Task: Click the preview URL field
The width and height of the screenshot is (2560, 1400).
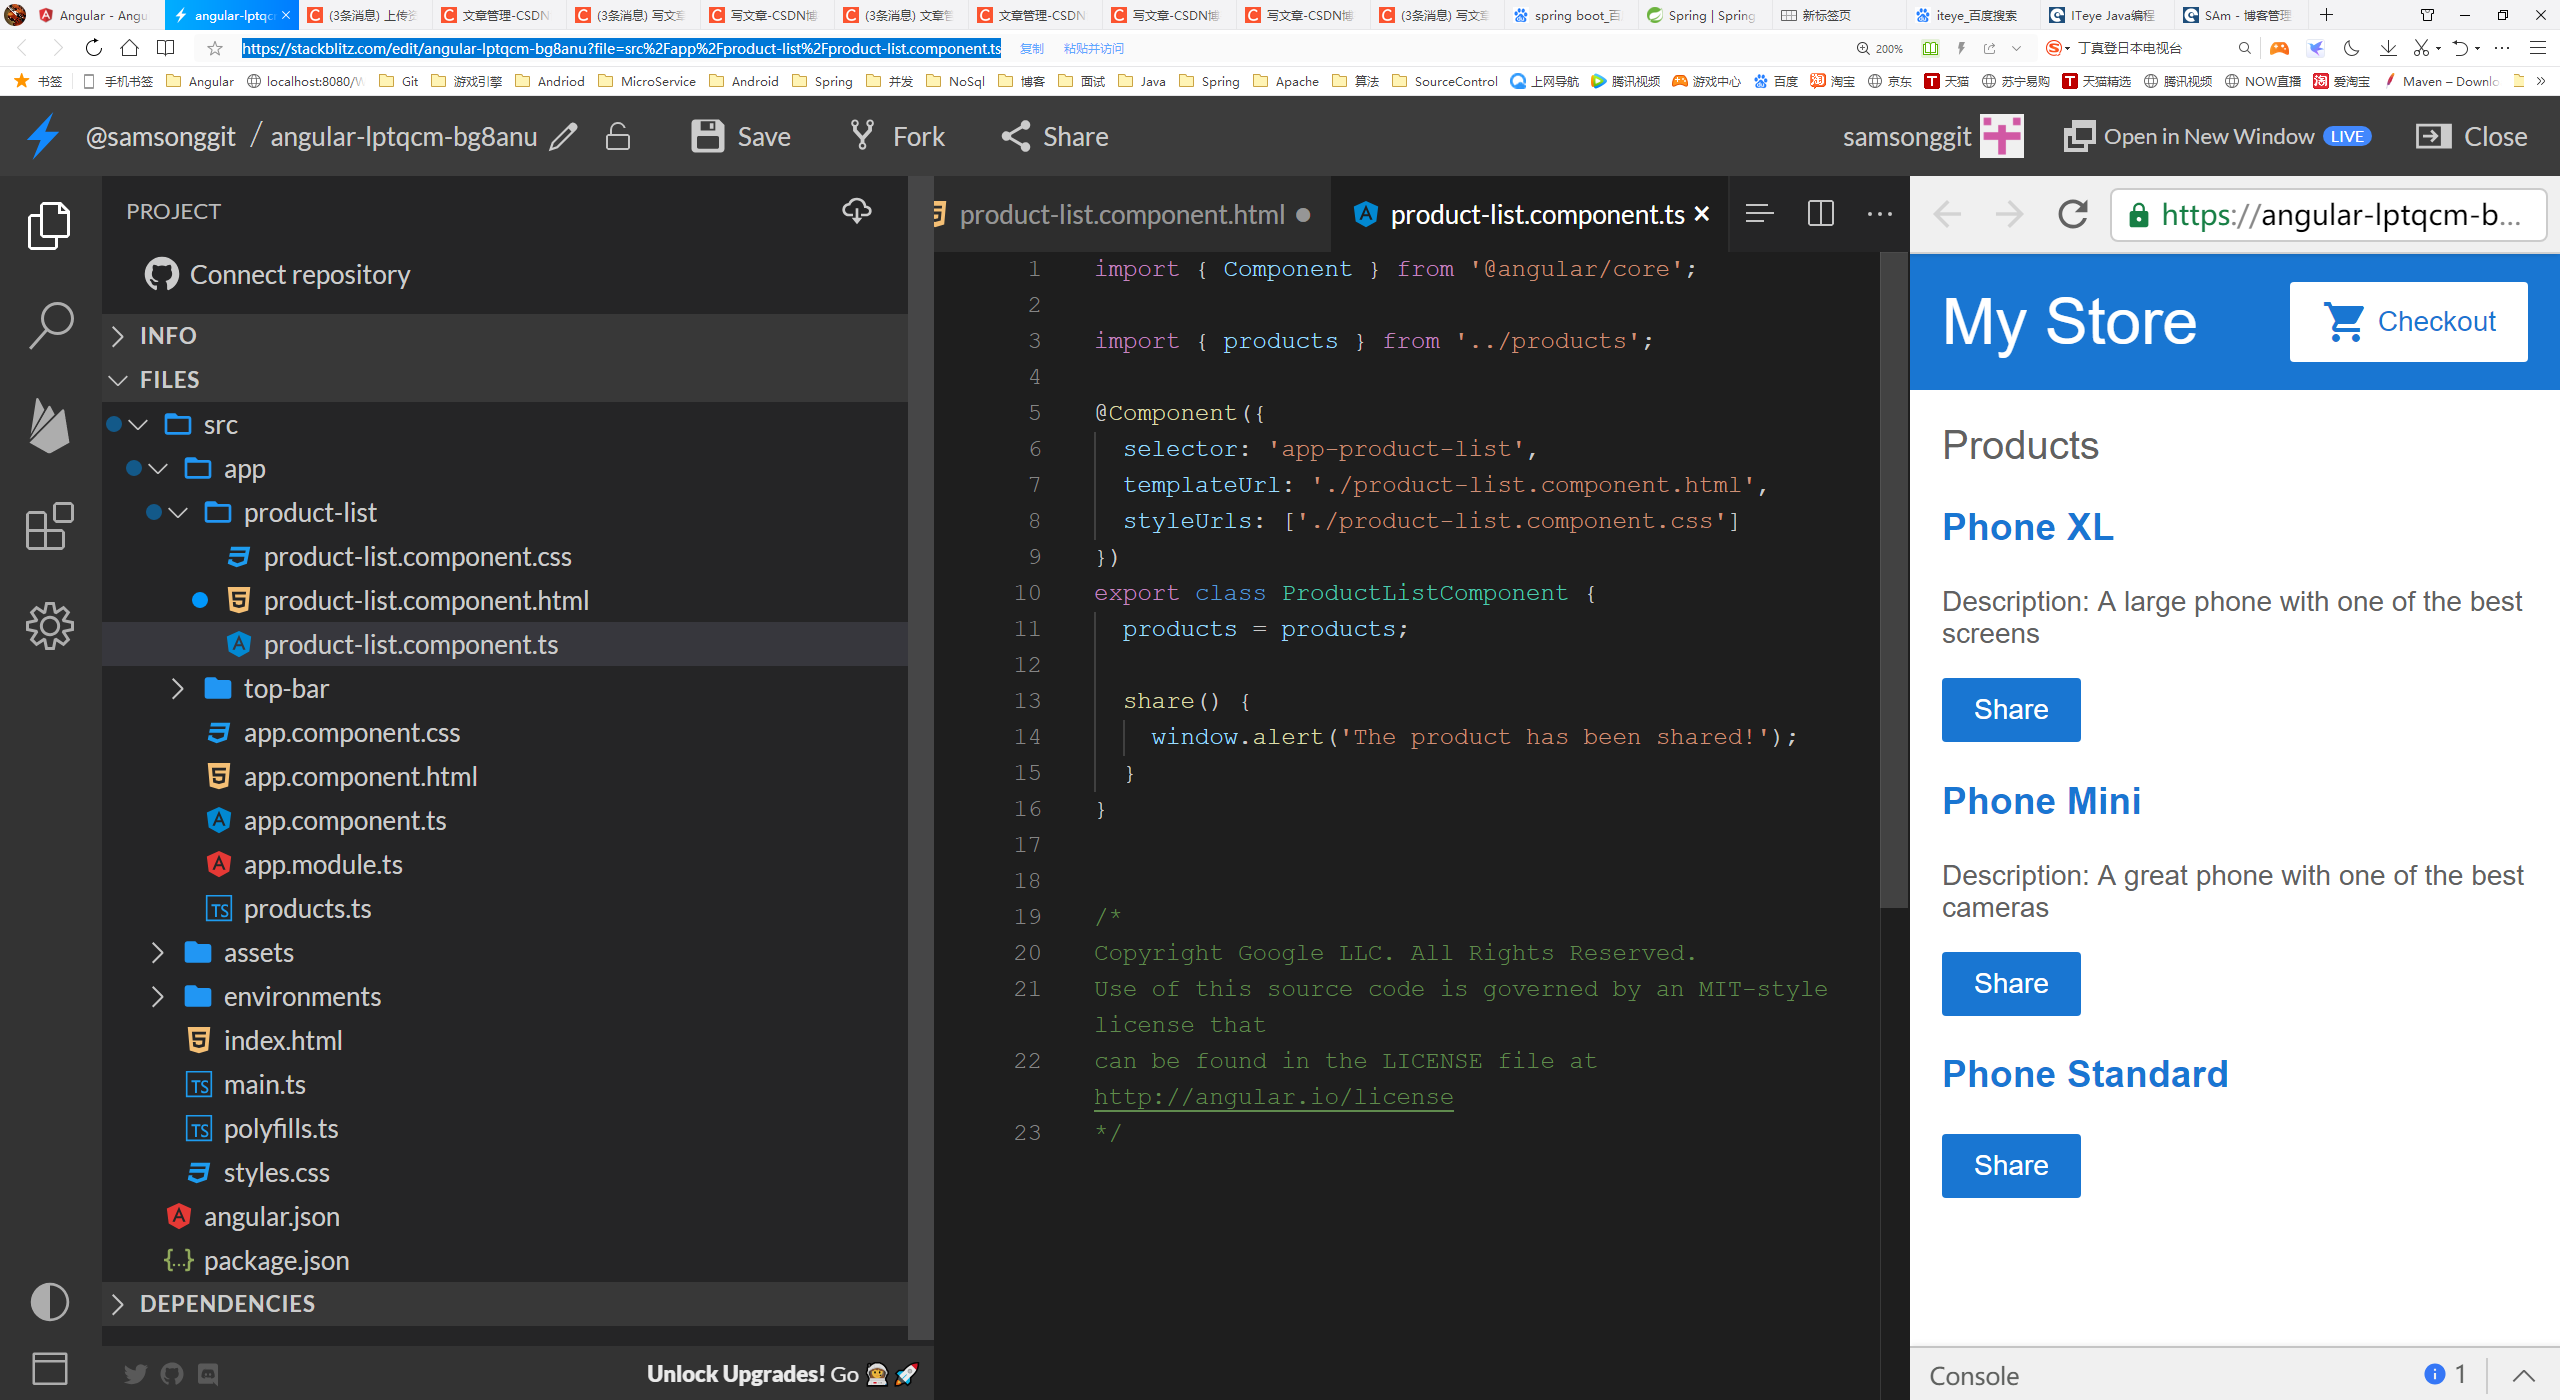Action: click(2329, 215)
